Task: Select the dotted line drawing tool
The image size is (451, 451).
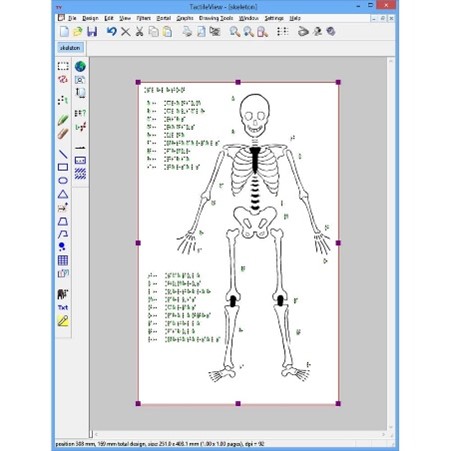Action: (x=63, y=100)
